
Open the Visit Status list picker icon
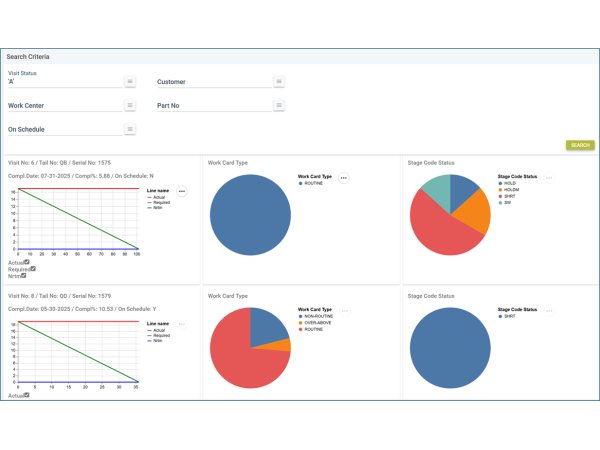[x=130, y=81]
